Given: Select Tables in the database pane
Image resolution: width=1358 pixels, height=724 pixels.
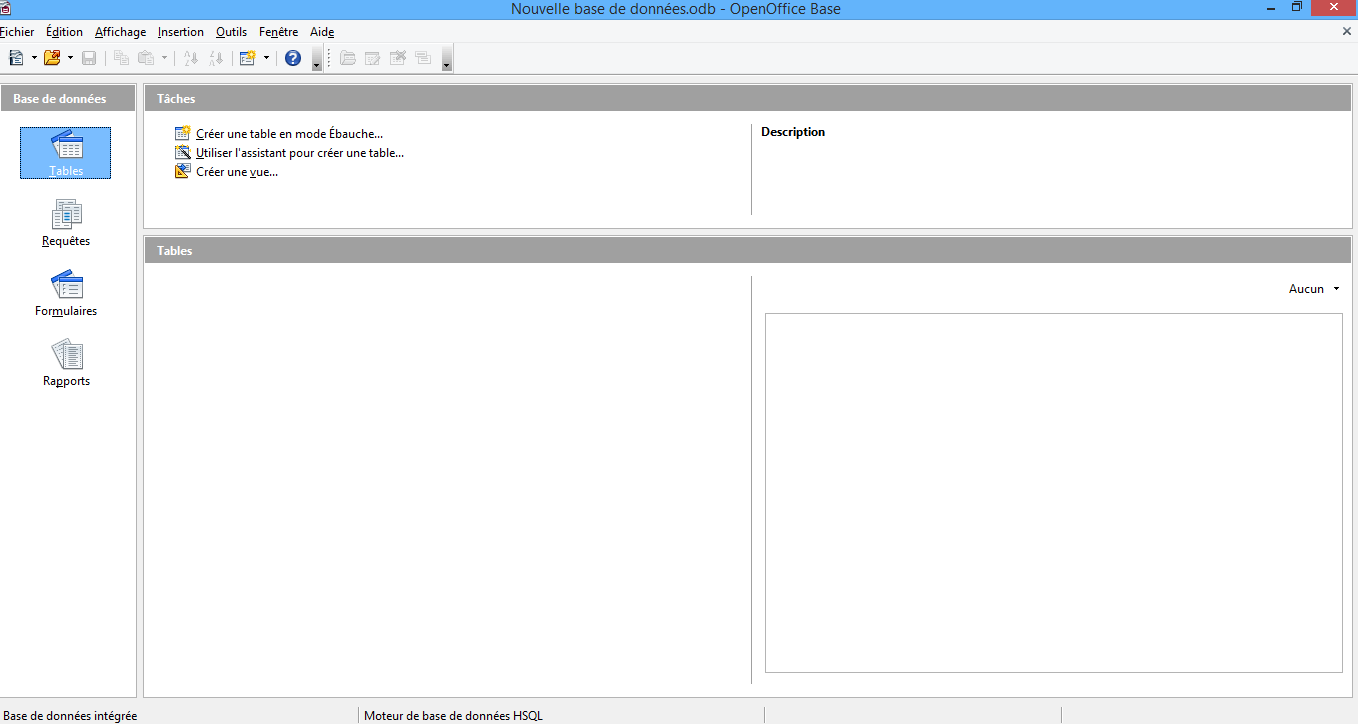Looking at the screenshot, I should 66,153.
